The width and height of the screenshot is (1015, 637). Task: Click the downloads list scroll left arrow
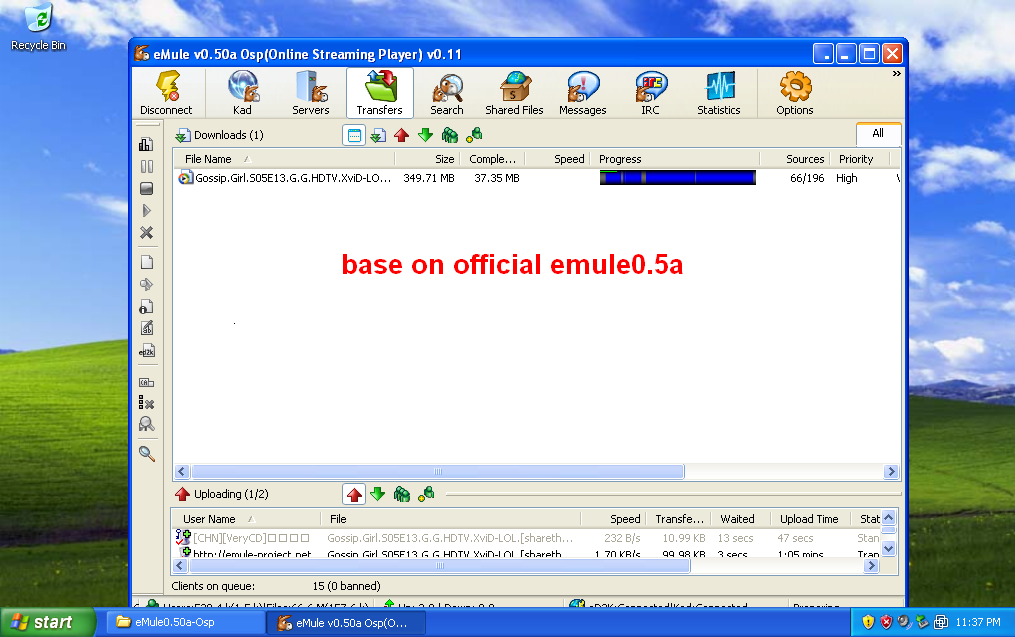click(182, 472)
